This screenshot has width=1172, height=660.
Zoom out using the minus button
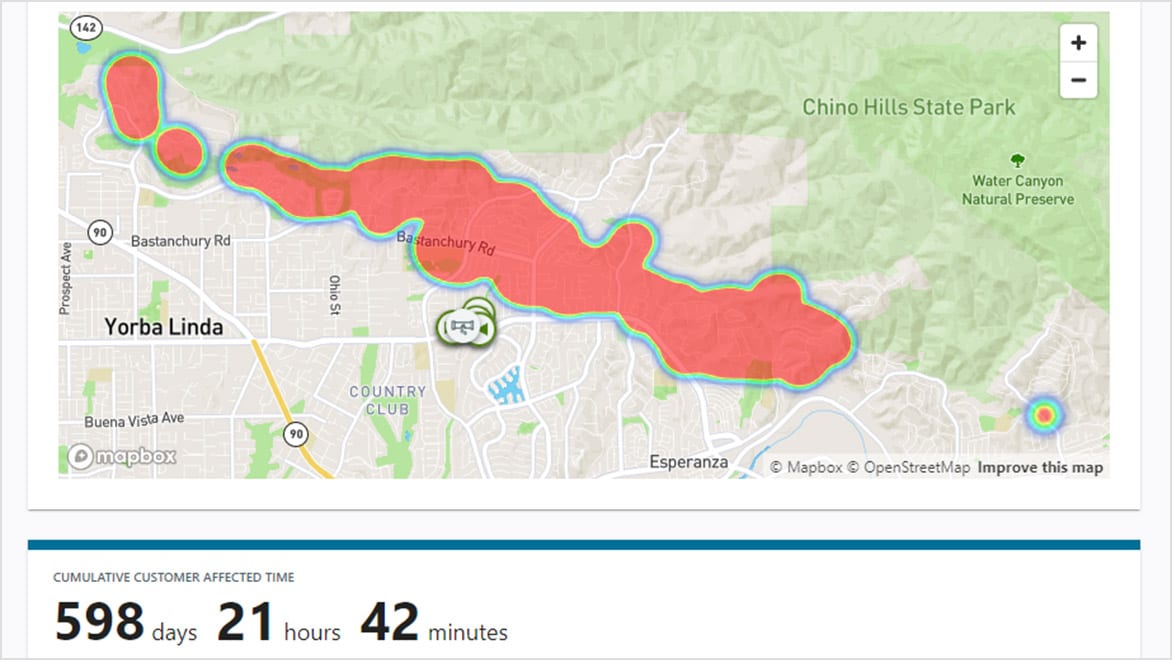pos(1078,79)
